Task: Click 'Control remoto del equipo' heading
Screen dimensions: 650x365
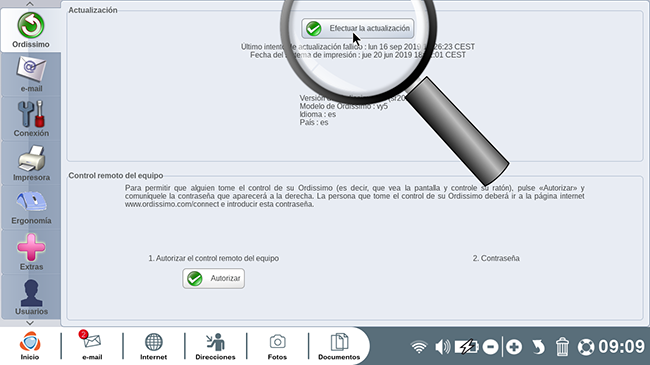Action: 116,175
